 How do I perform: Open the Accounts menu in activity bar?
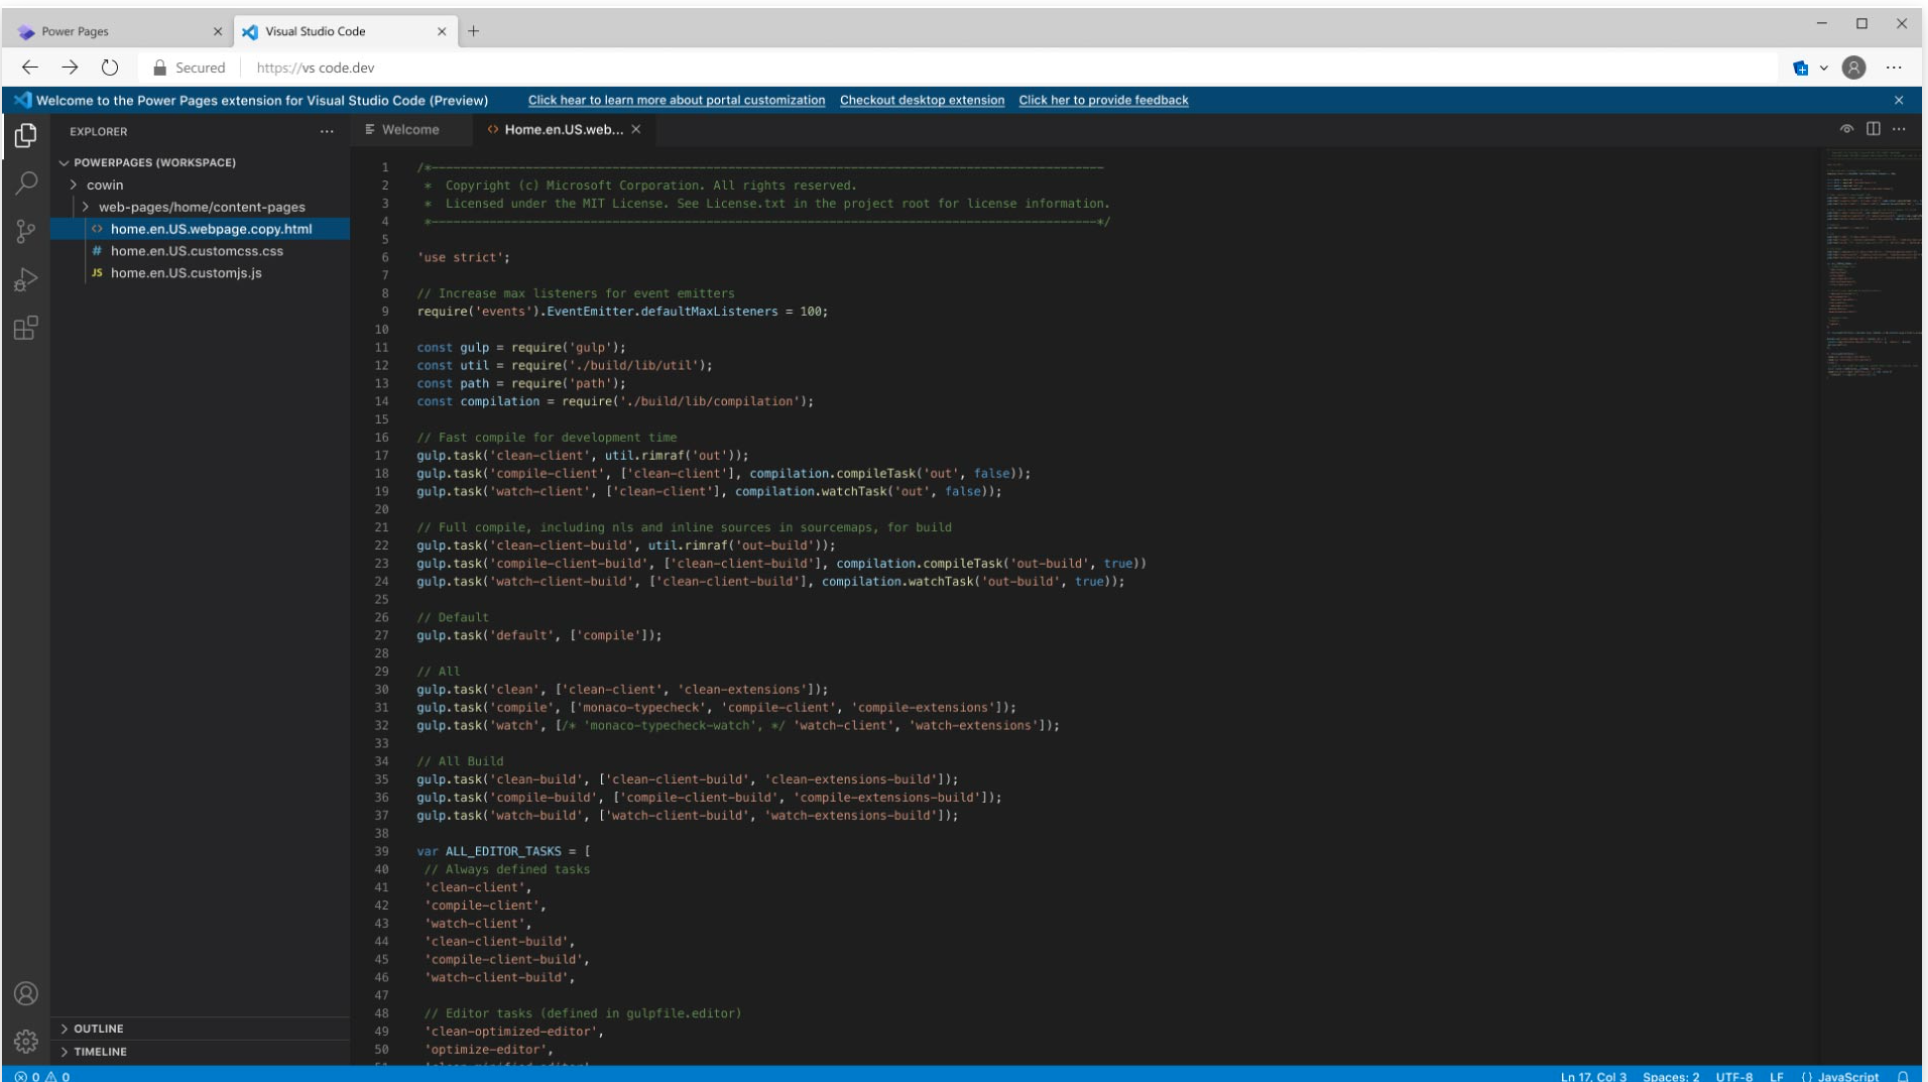coord(26,993)
